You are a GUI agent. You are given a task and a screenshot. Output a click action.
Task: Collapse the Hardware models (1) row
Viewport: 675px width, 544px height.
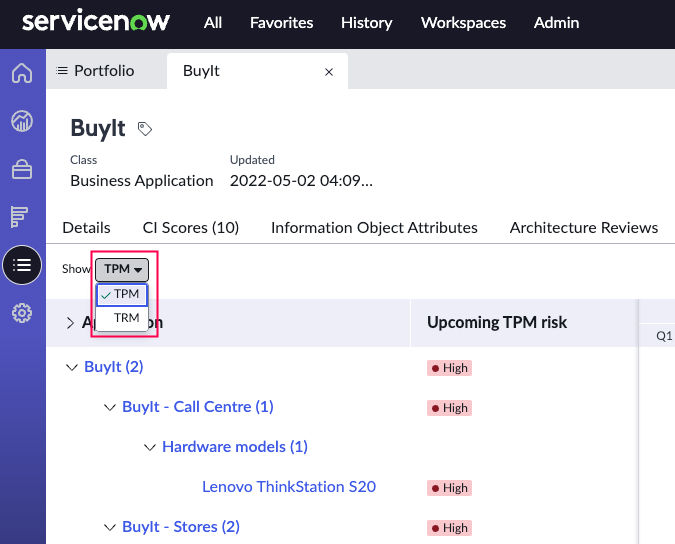(x=149, y=447)
